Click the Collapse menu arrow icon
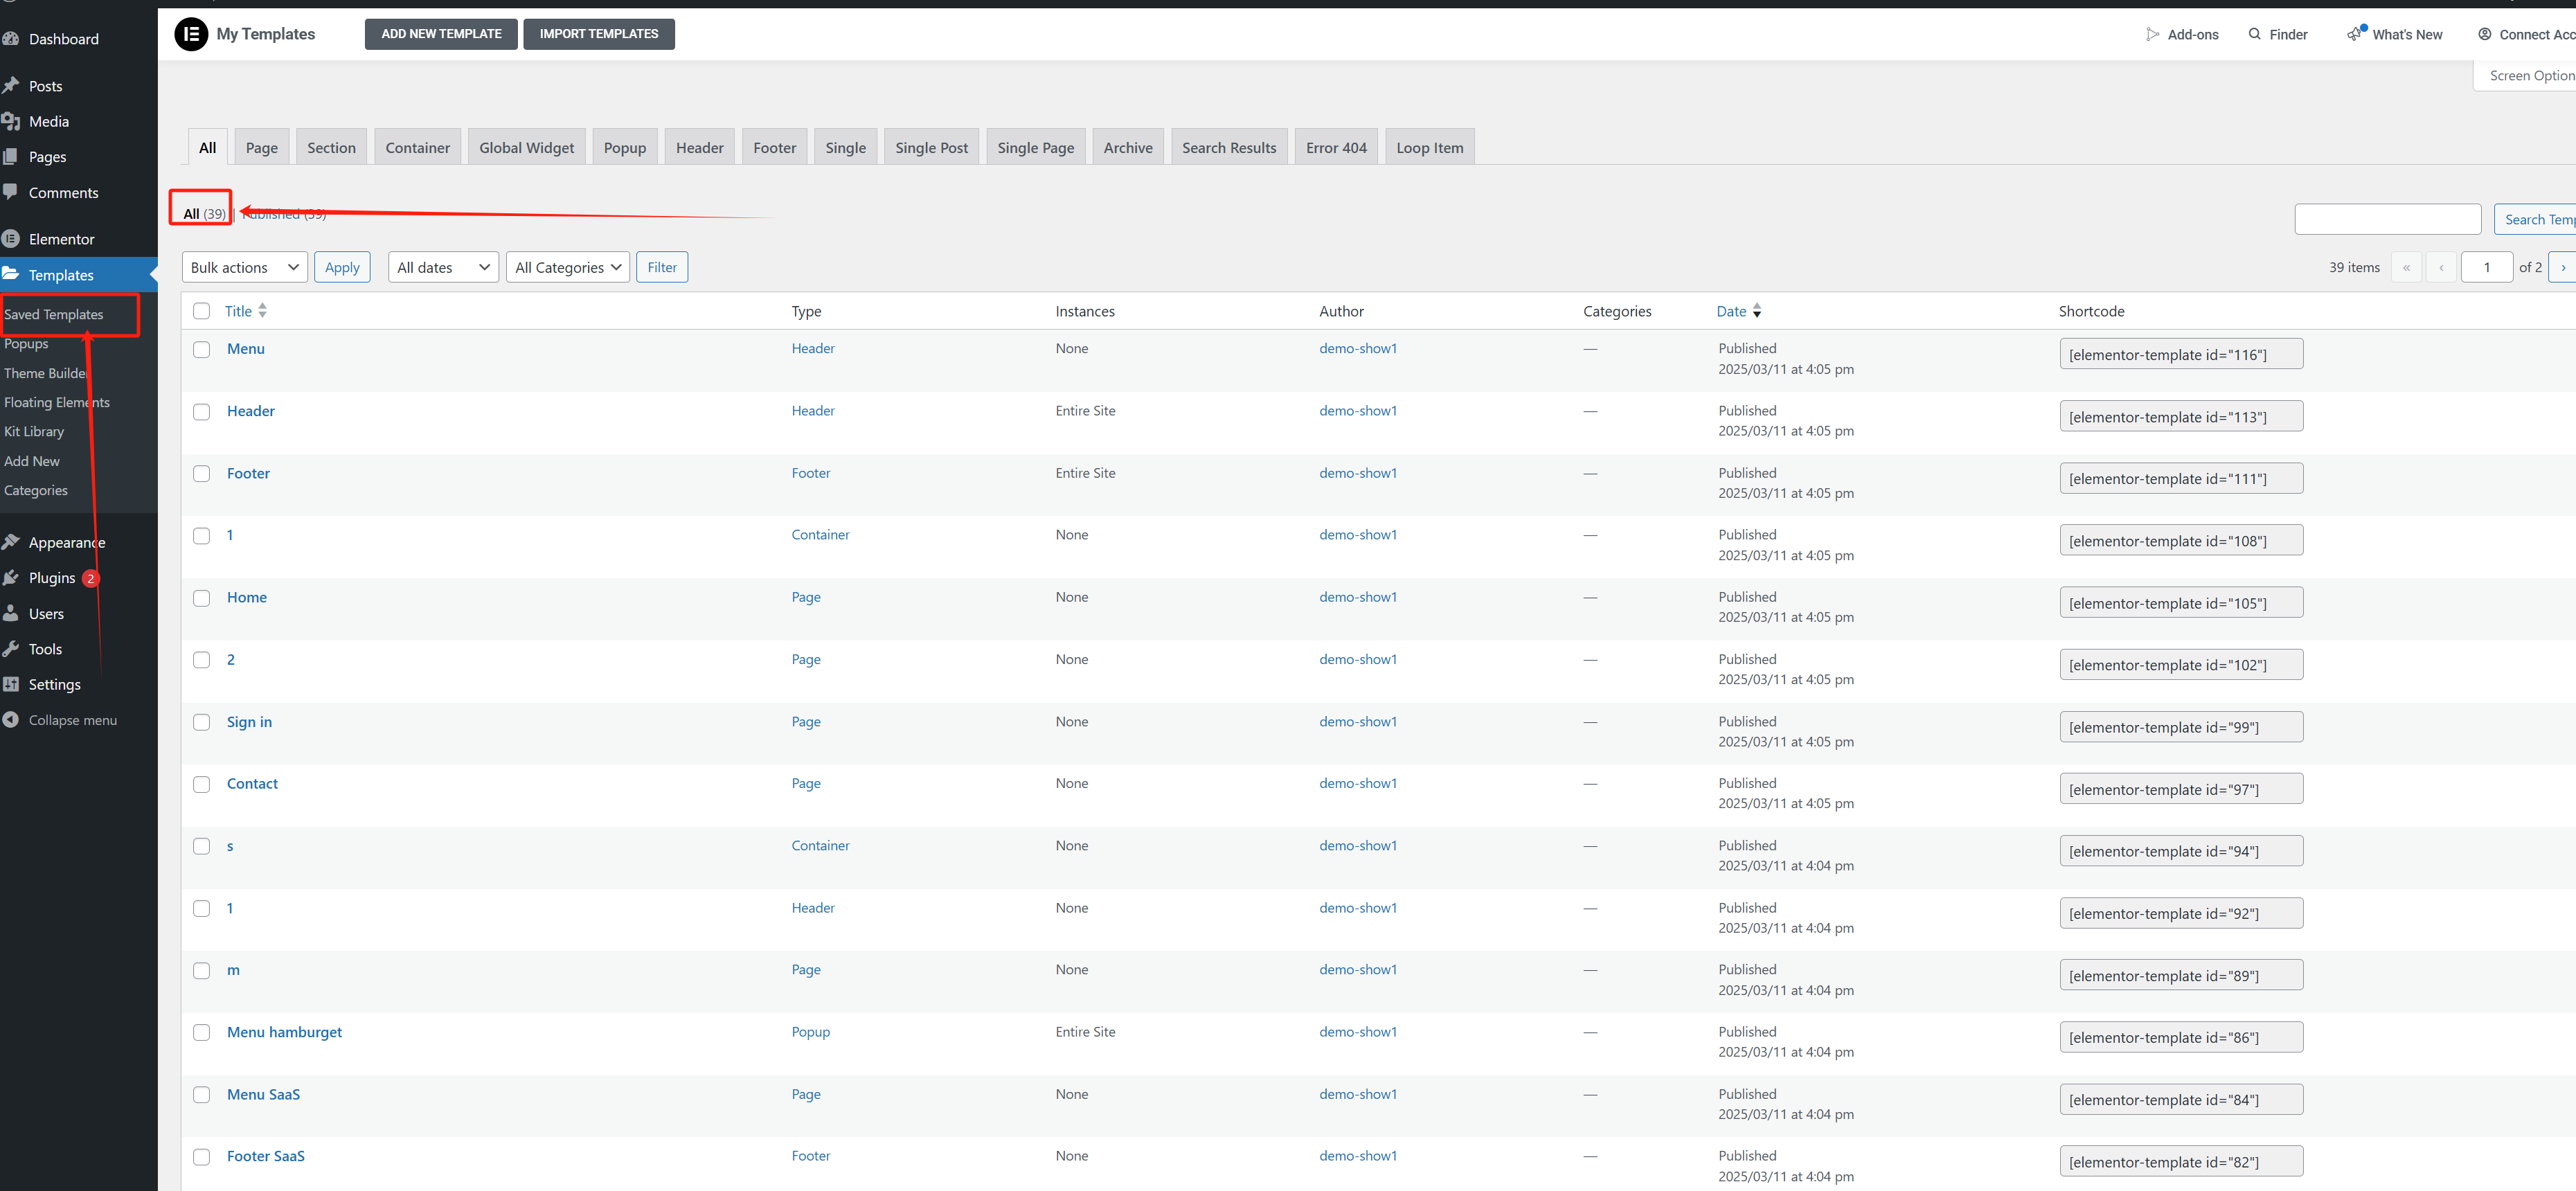This screenshot has height=1191, width=2576. pos(11,720)
